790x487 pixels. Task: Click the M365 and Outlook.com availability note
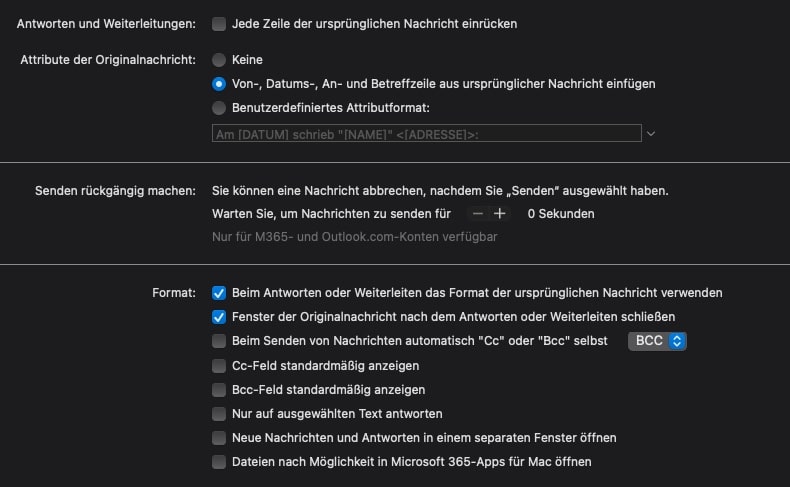354,237
